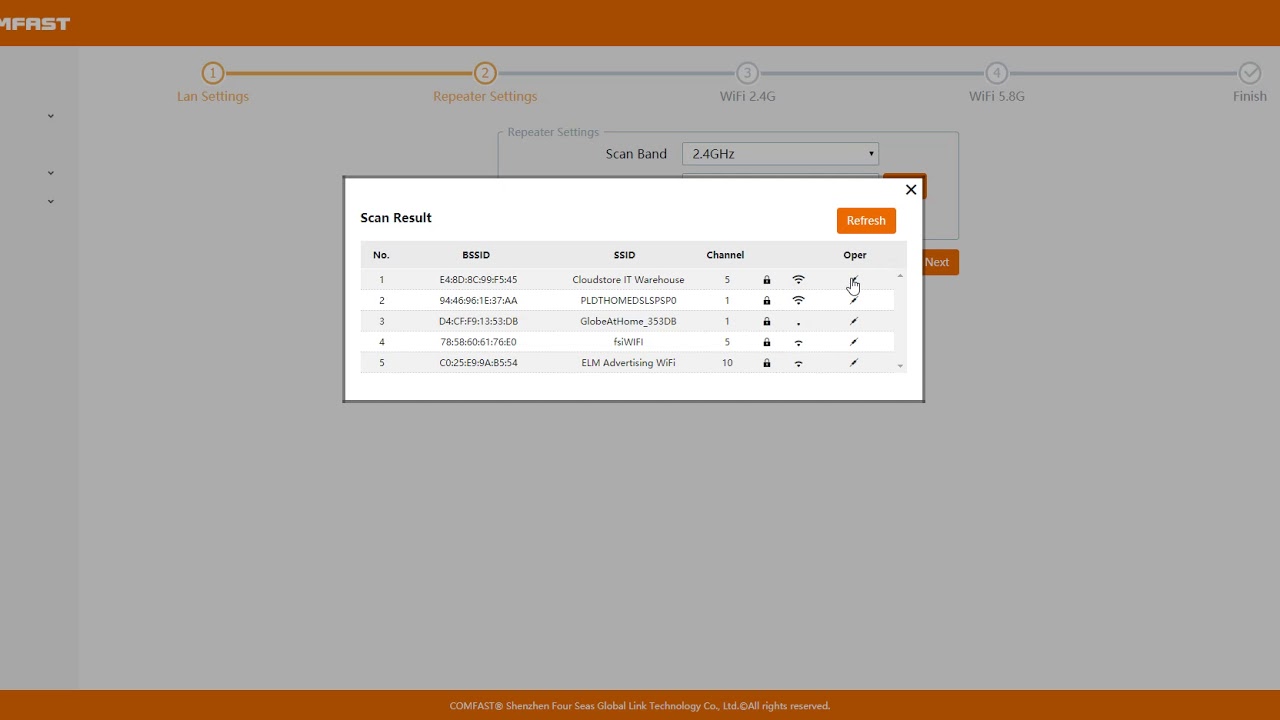Expand the third sidebar chevron
The height and width of the screenshot is (720, 1280).
click(51, 201)
